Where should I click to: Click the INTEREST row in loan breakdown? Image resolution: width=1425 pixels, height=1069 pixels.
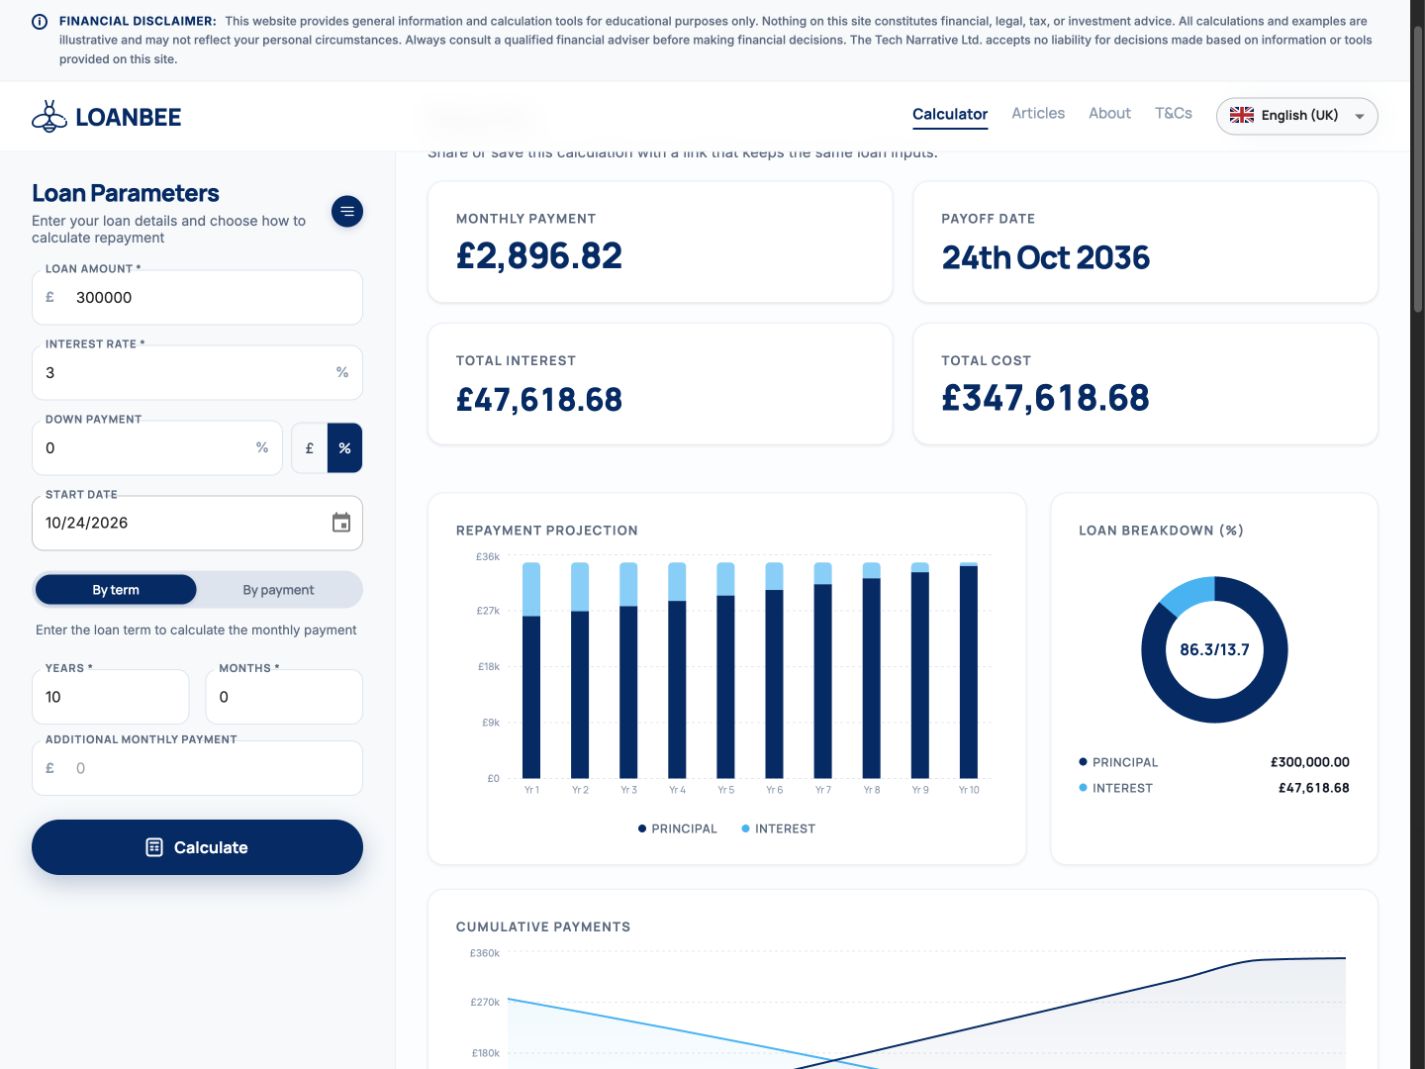tap(1214, 788)
